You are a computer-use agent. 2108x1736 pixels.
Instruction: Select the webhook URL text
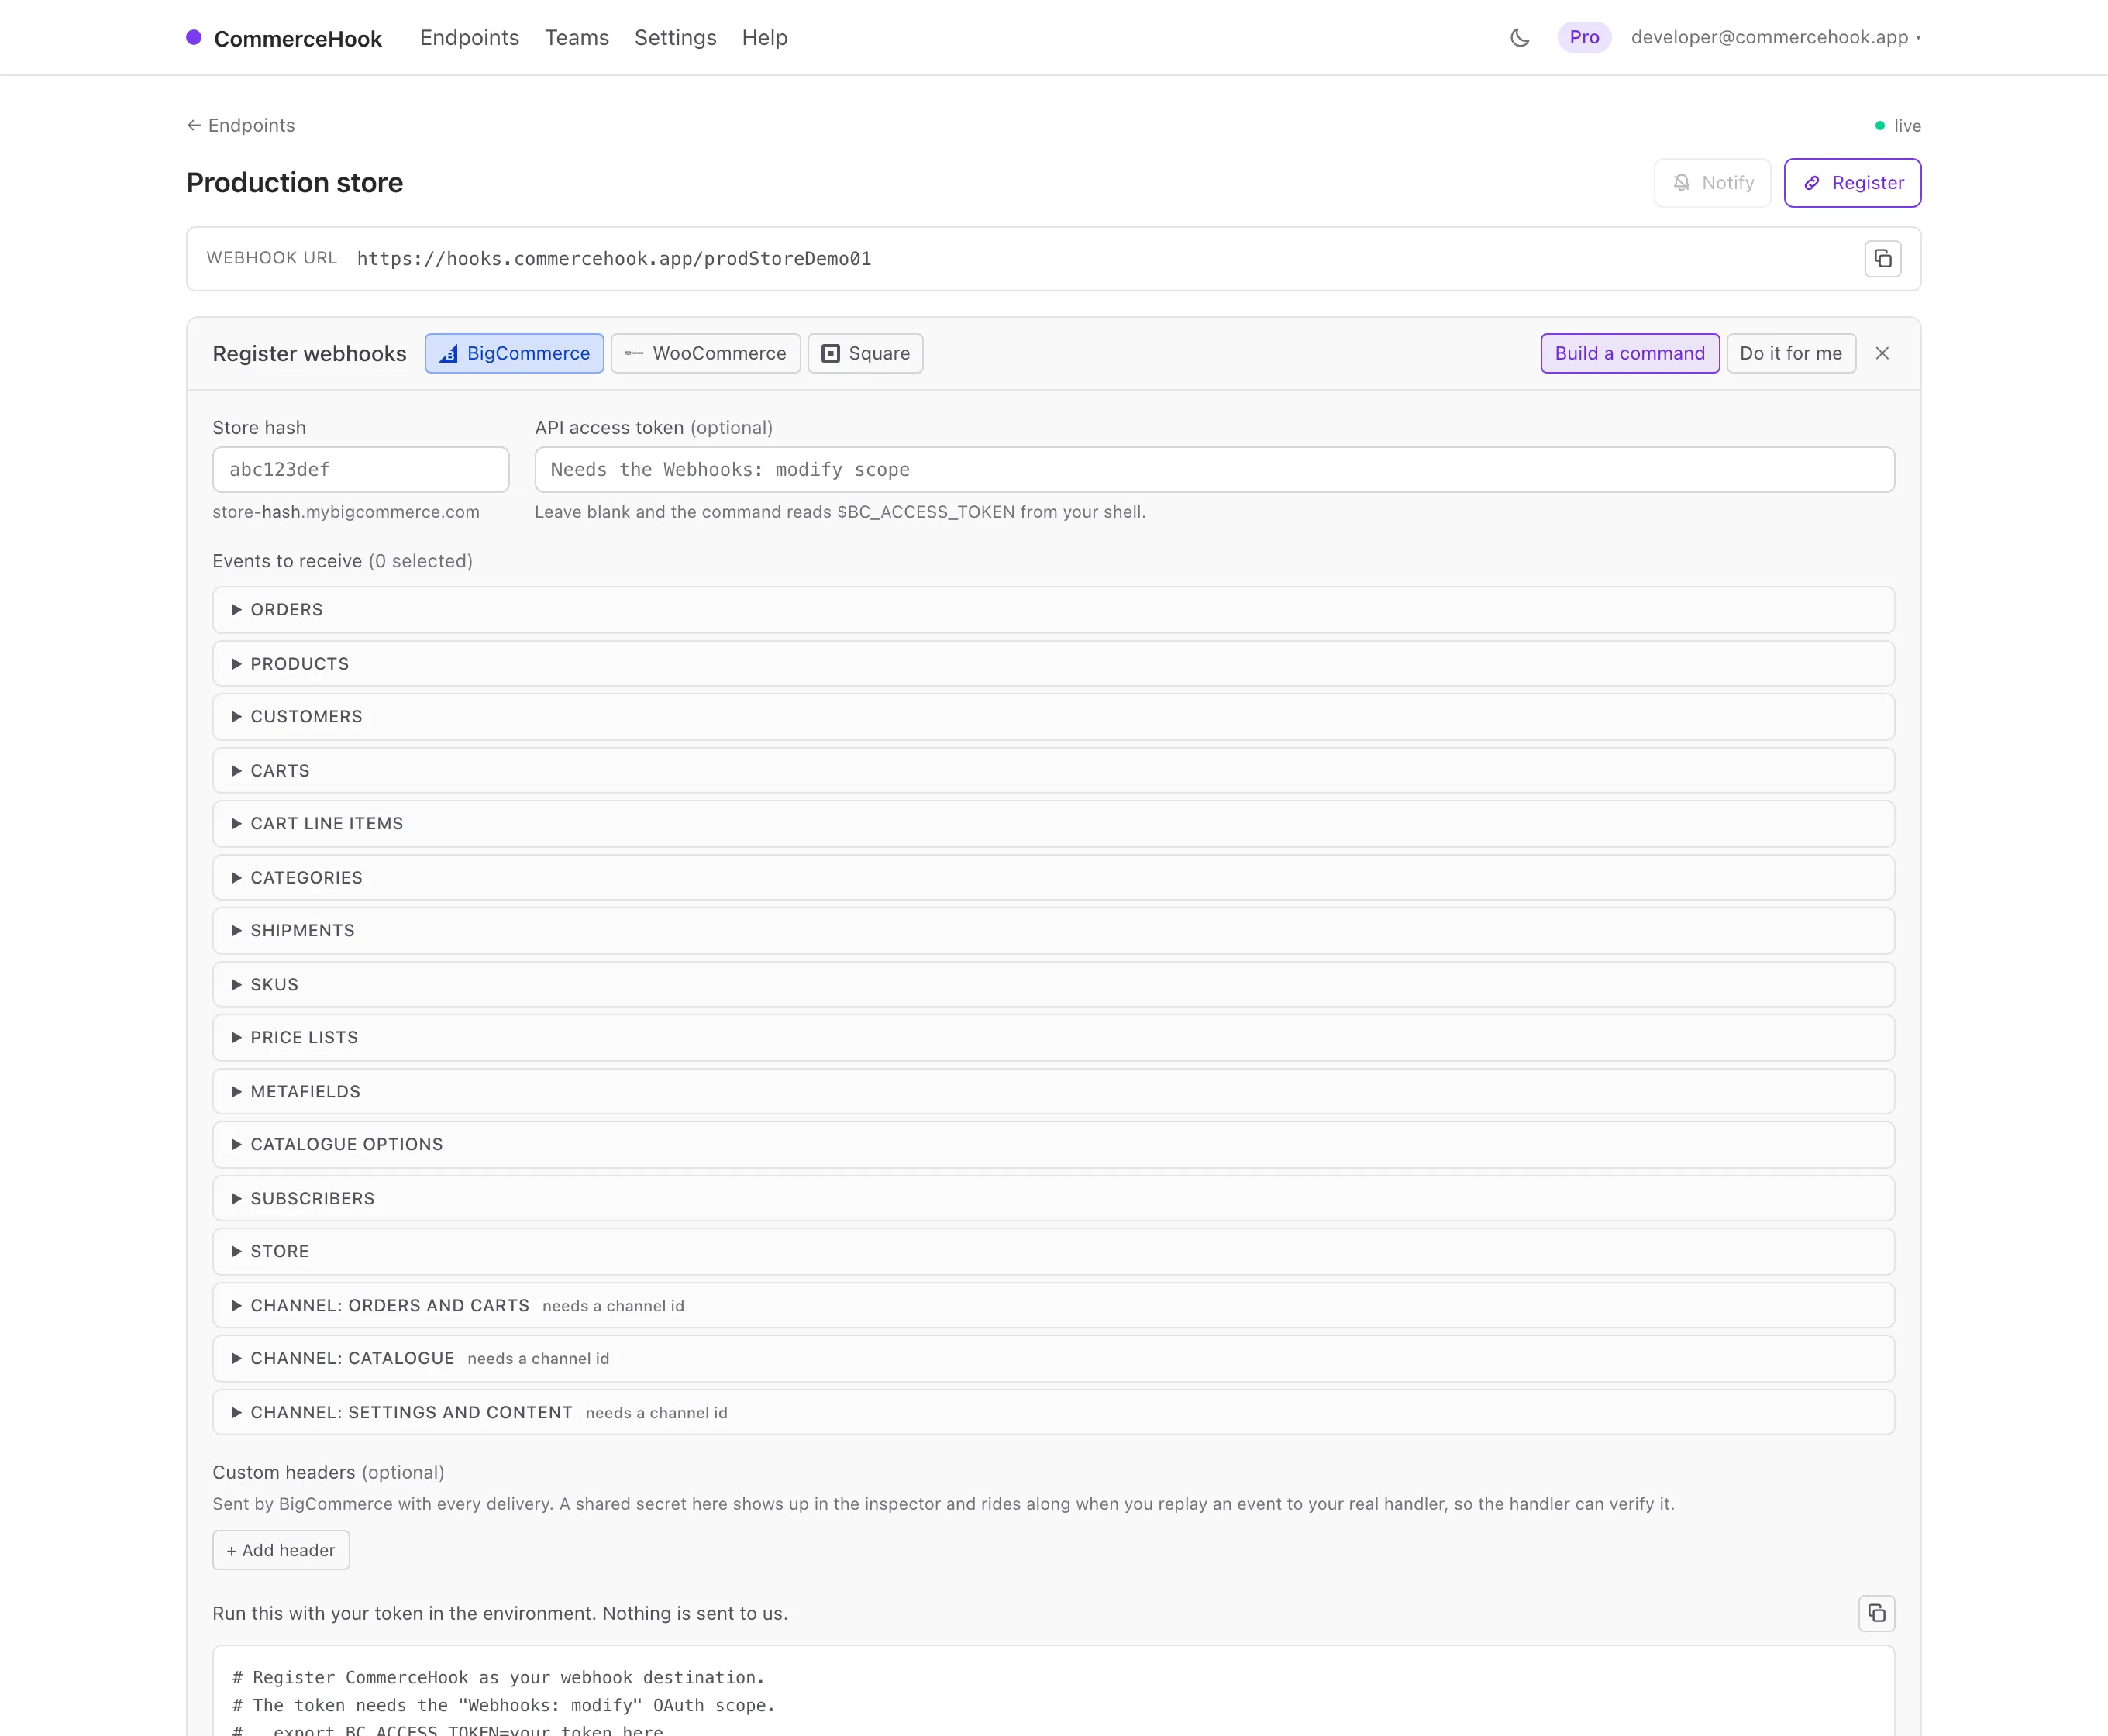[x=613, y=259]
